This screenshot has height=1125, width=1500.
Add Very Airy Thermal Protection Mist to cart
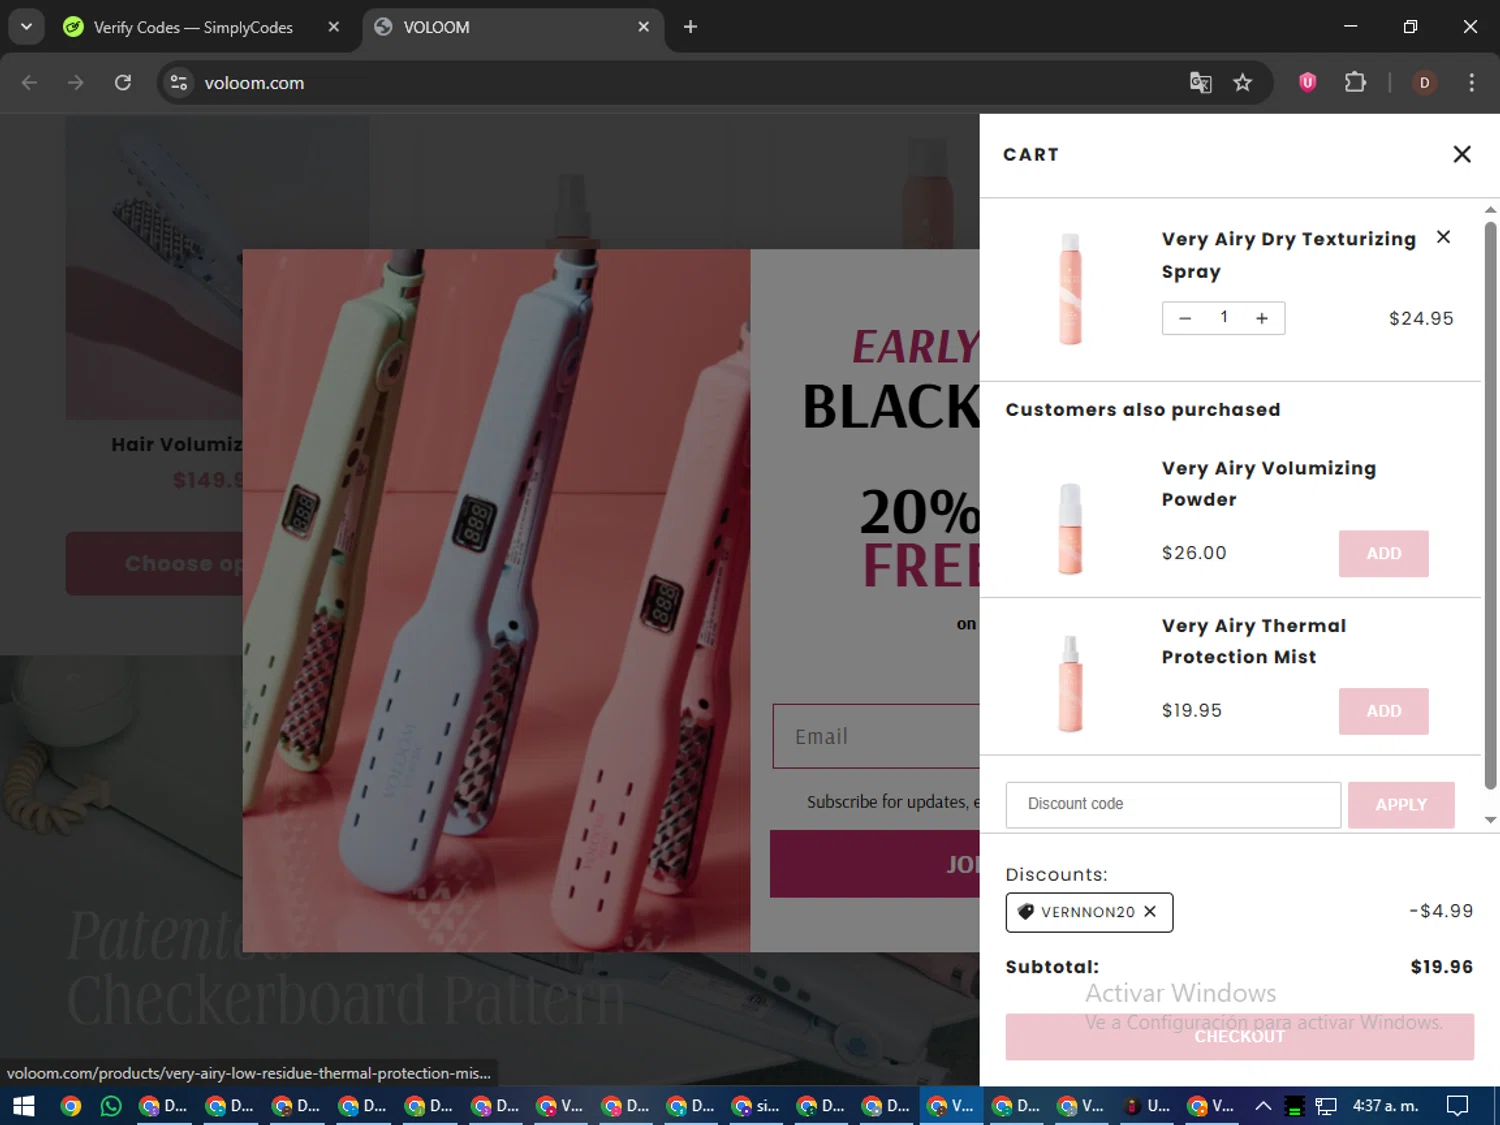pos(1384,711)
